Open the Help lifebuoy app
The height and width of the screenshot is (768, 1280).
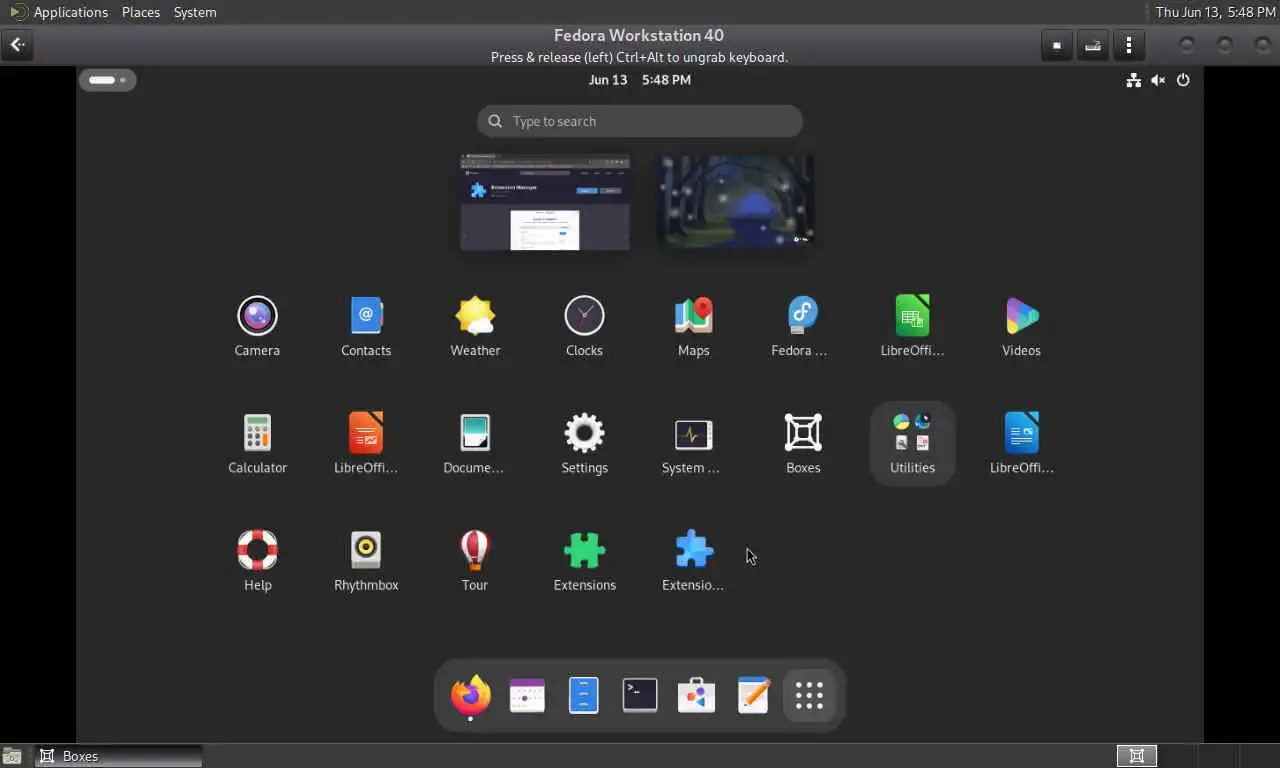[257, 561]
